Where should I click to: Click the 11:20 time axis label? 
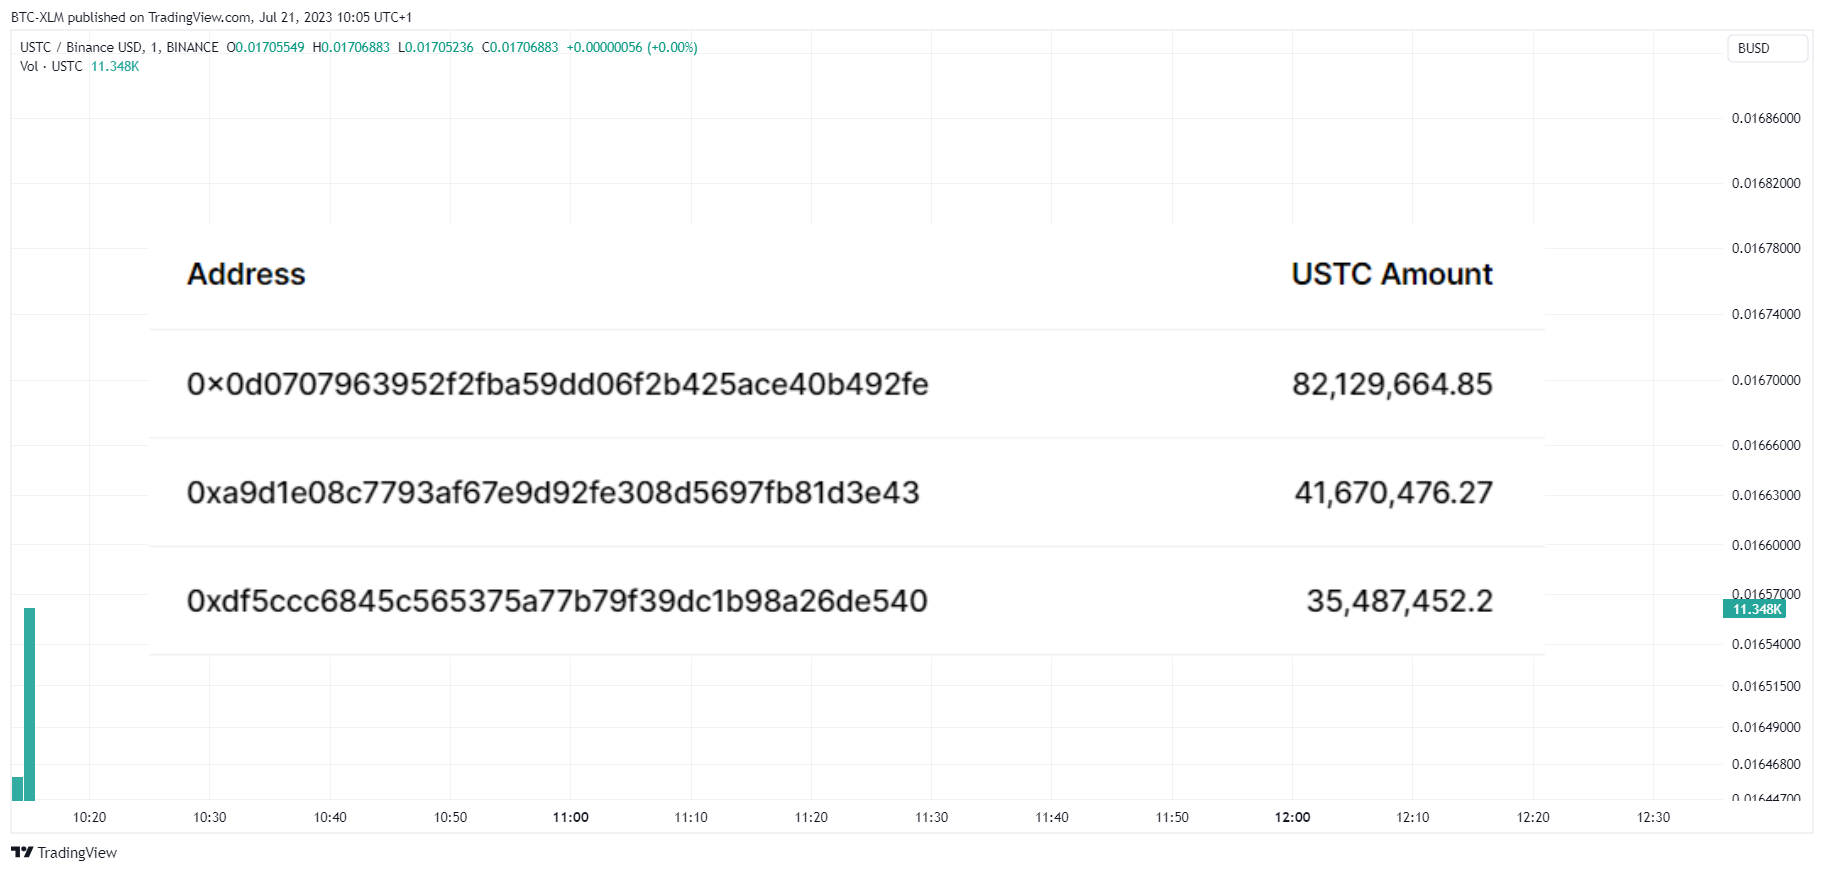[x=811, y=817]
